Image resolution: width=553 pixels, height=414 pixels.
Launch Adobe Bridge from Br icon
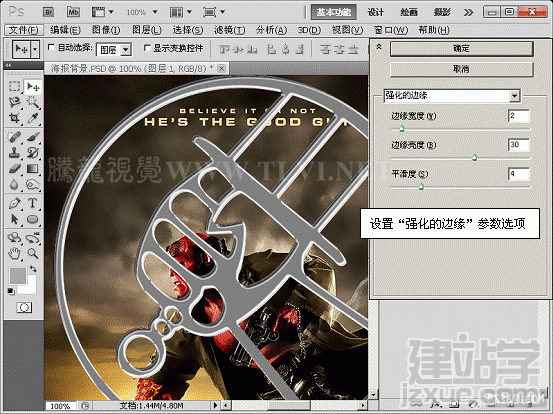(48, 12)
